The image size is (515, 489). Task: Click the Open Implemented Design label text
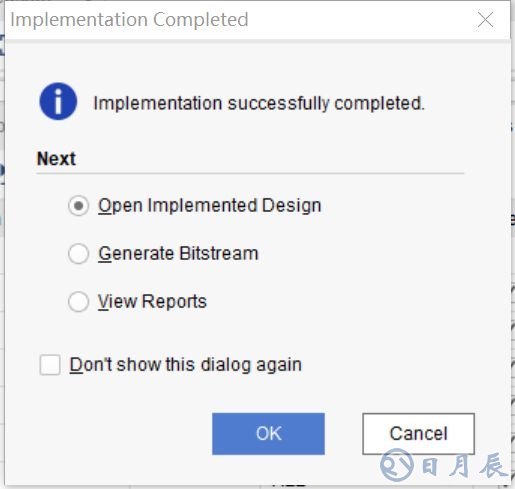click(210, 206)
